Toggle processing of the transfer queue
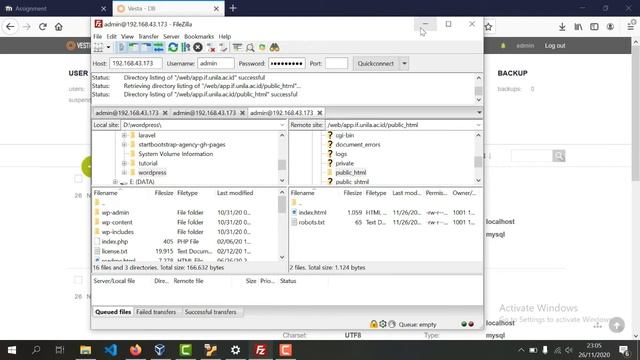 pos(186,48)
